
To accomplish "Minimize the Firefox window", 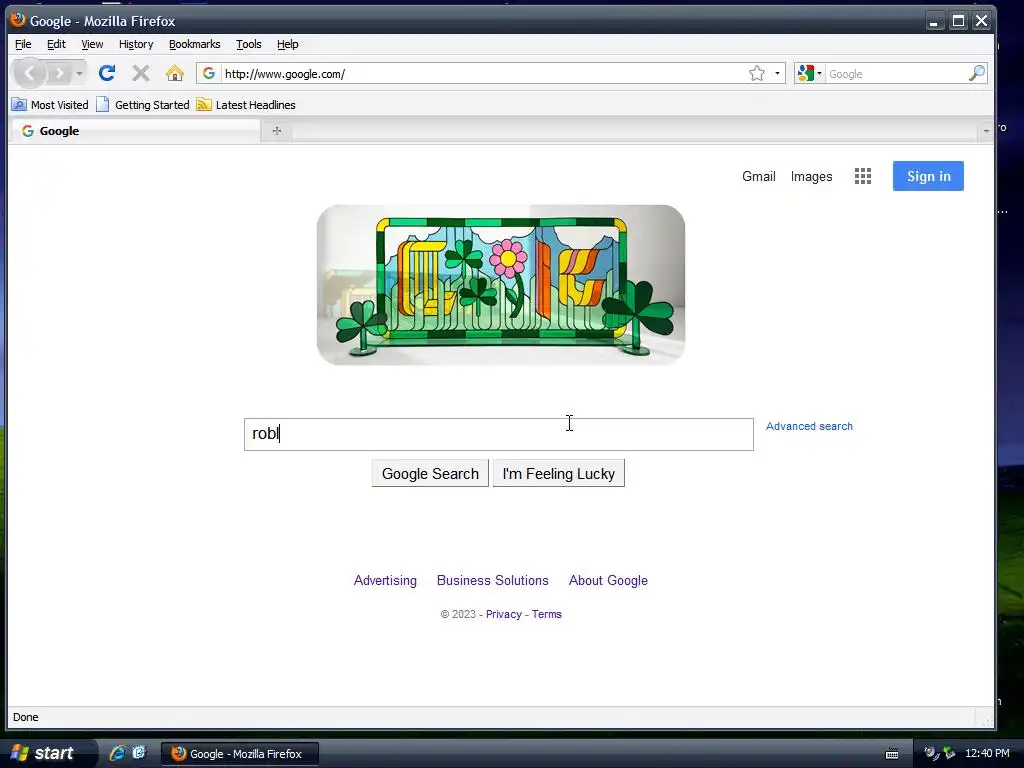I will click(x=934, y=21).
